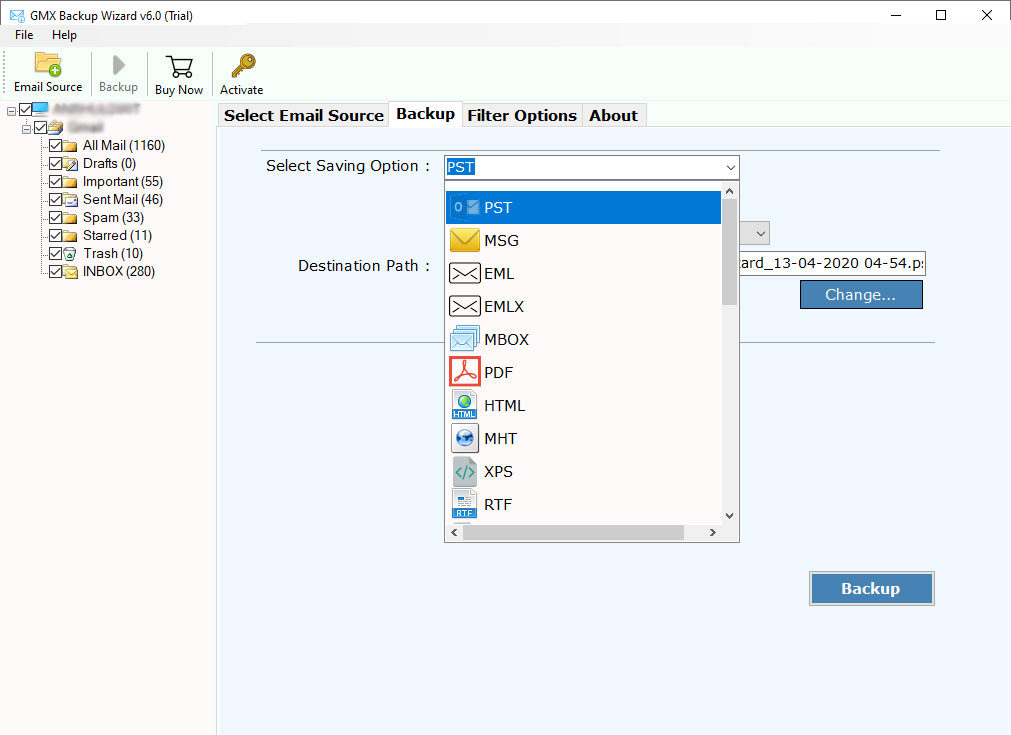The height and width of the screenshot is (735, 1011).
Task: Click the RTF document icon
Action: click(465, 504)
